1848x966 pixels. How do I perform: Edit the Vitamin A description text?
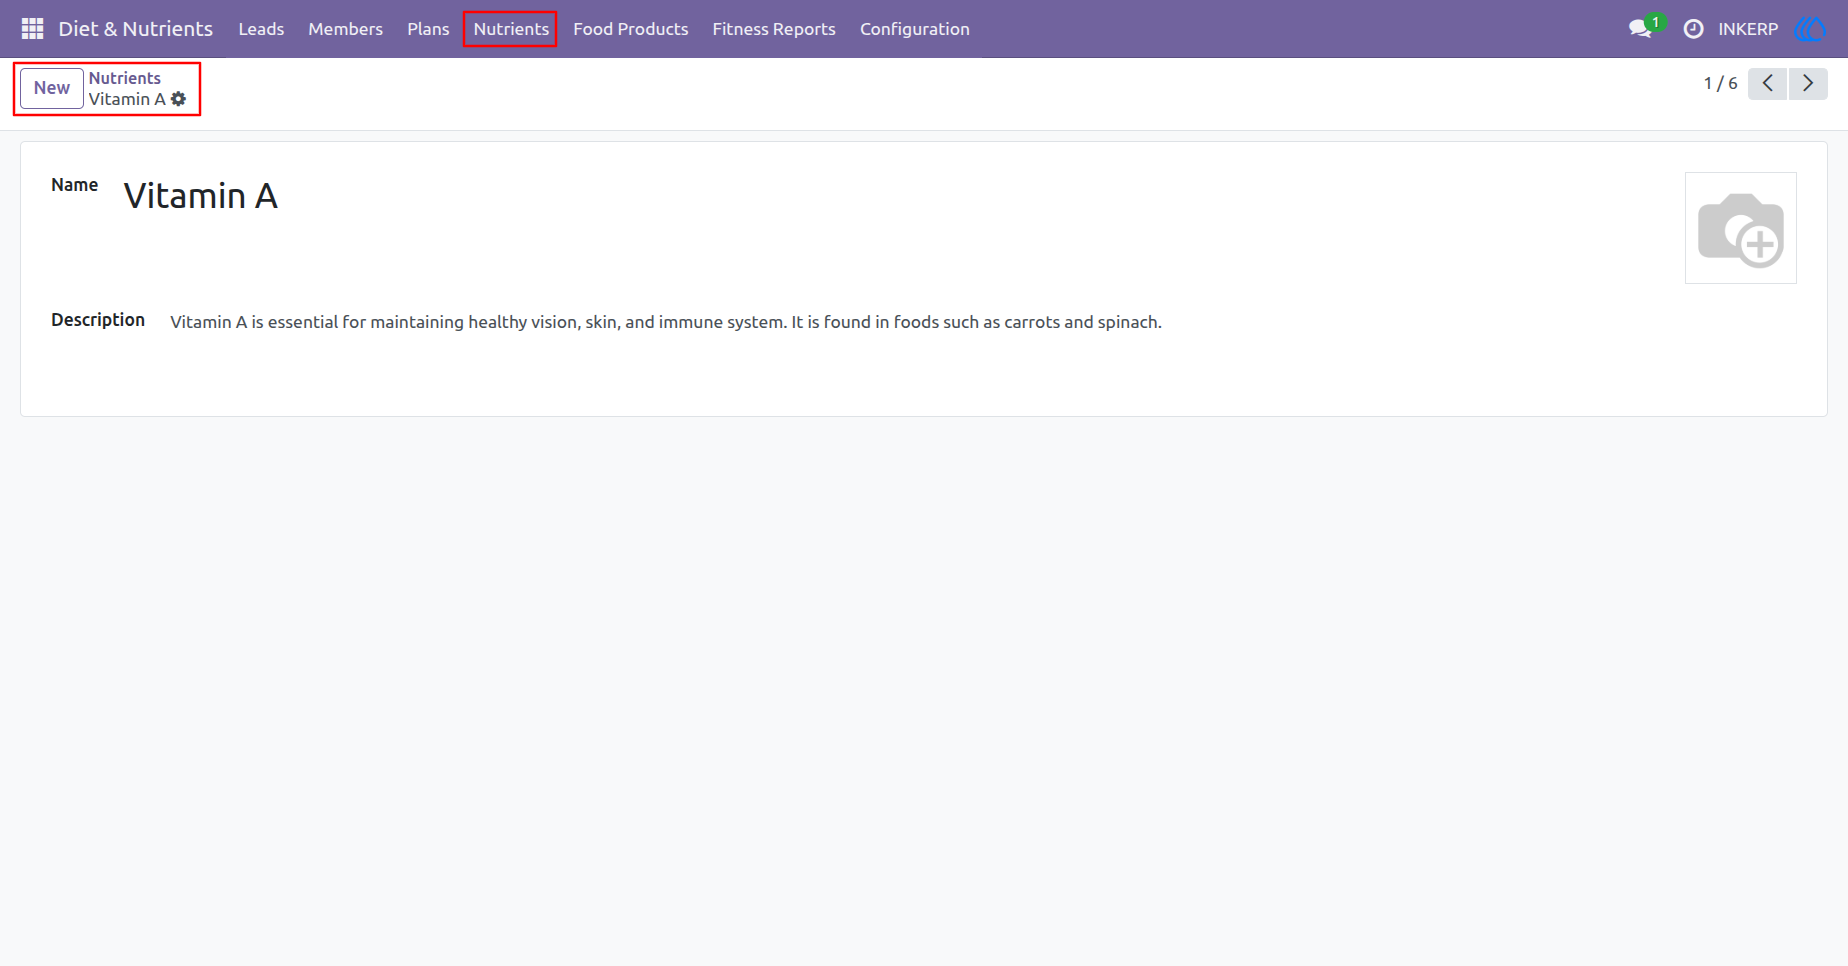(666, 322)
